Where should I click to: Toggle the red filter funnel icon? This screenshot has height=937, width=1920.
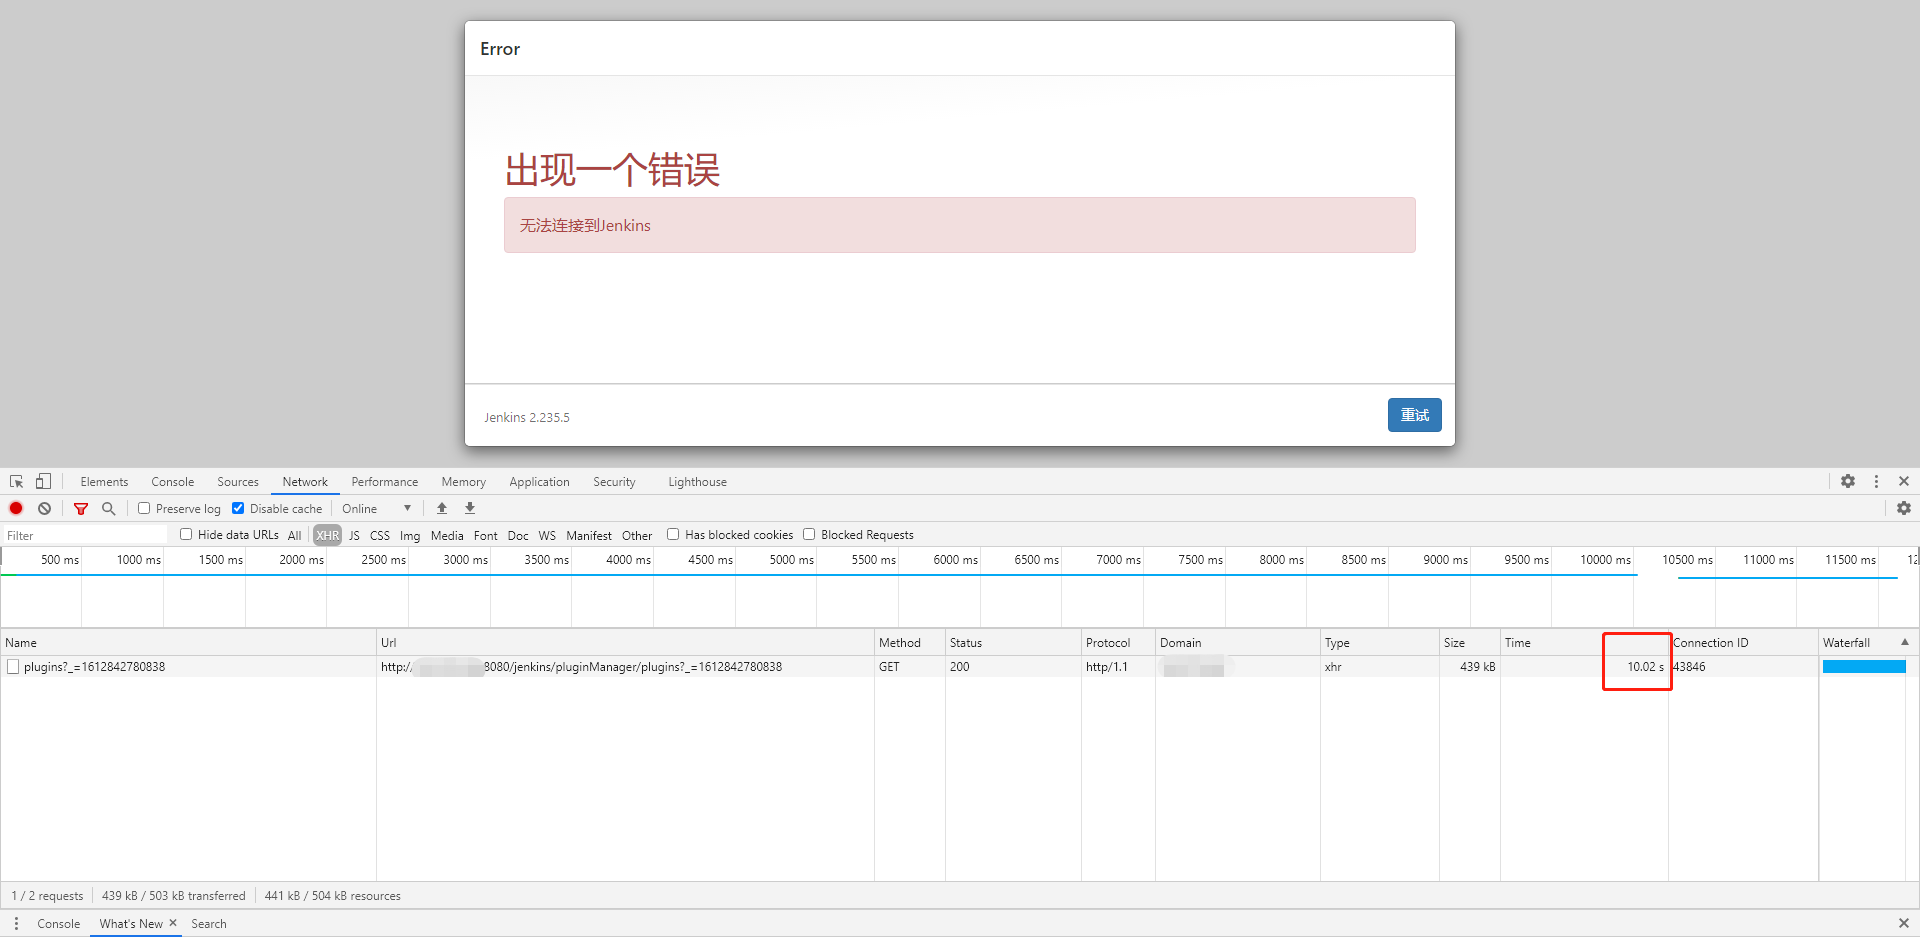click(81, 508)
